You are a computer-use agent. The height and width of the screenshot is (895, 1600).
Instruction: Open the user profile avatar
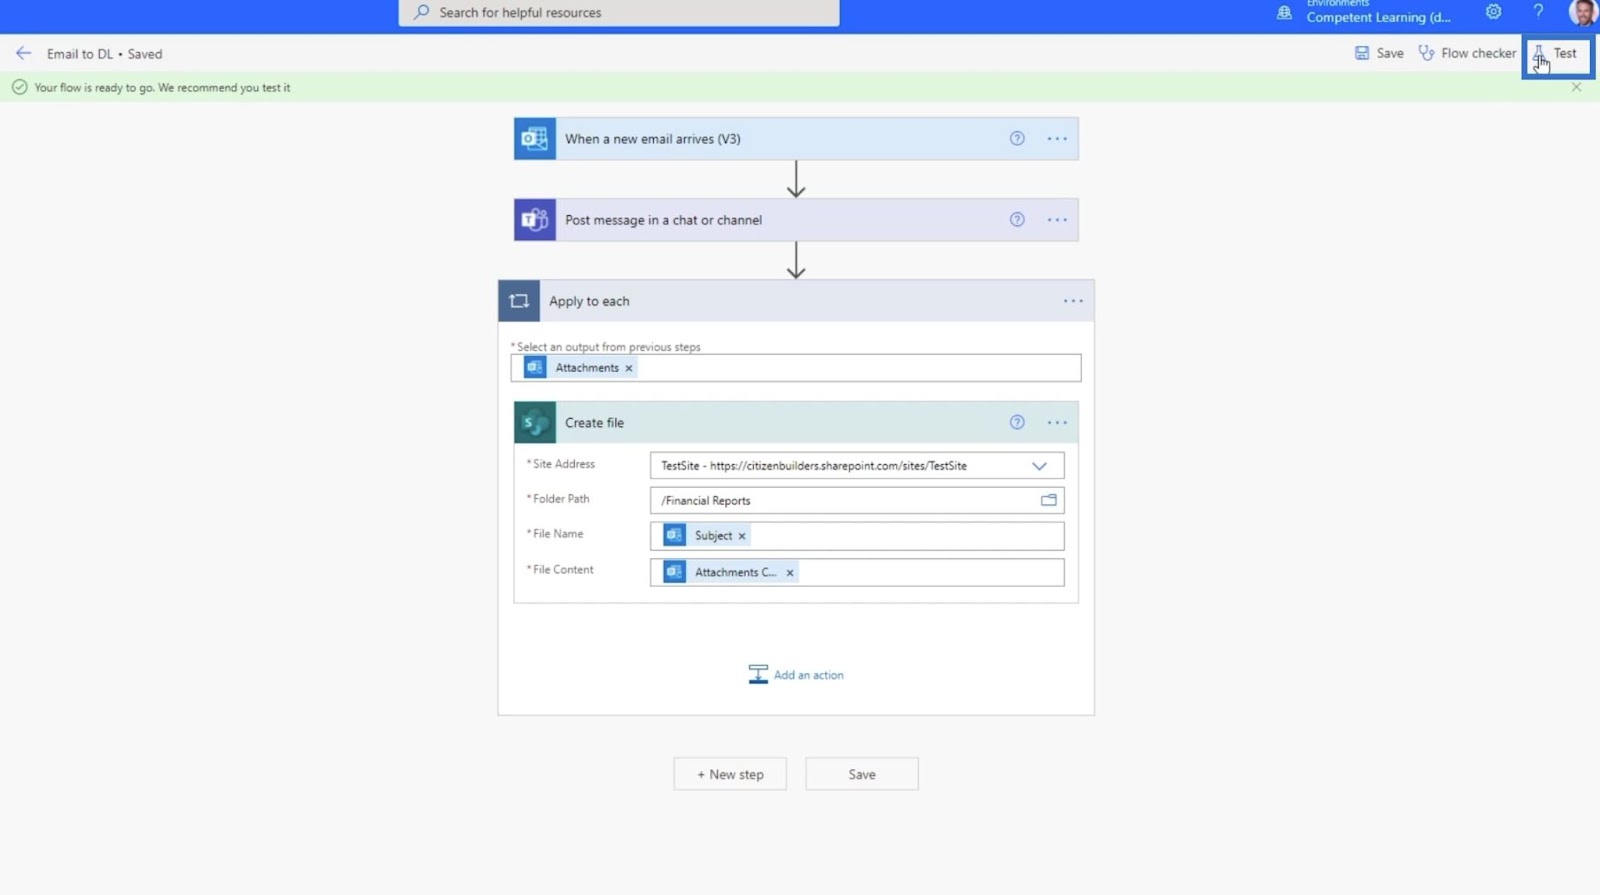pyautogui.click(x=1583, y=12)
